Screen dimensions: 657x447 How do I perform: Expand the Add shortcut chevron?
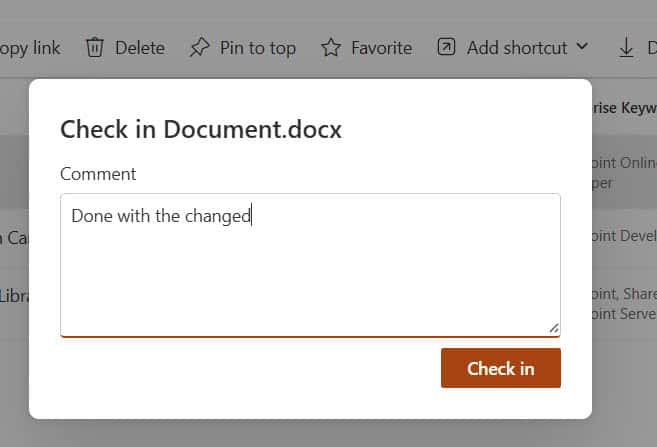tap(582, 48)
